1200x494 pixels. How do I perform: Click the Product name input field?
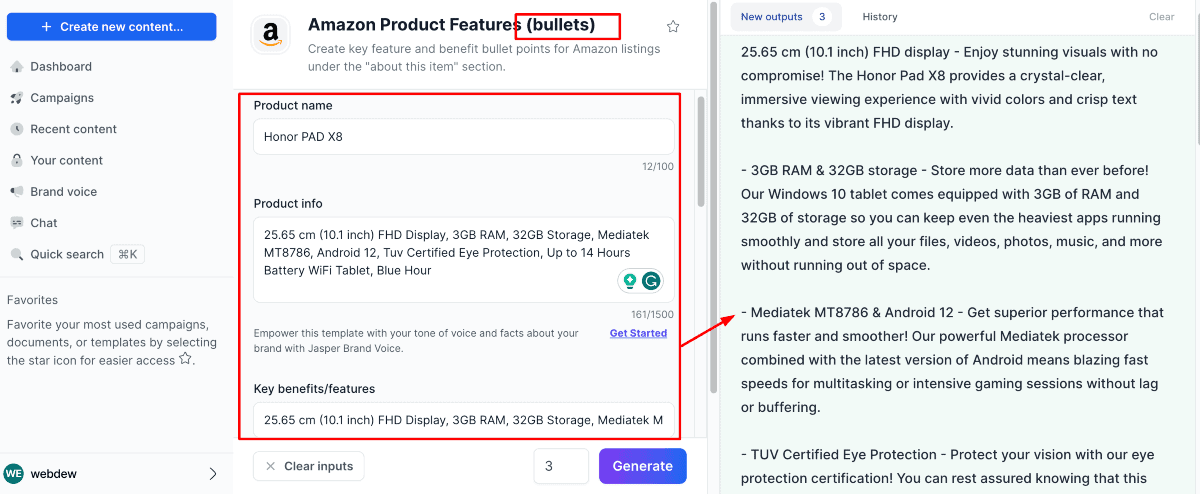(x=463, y=137)
